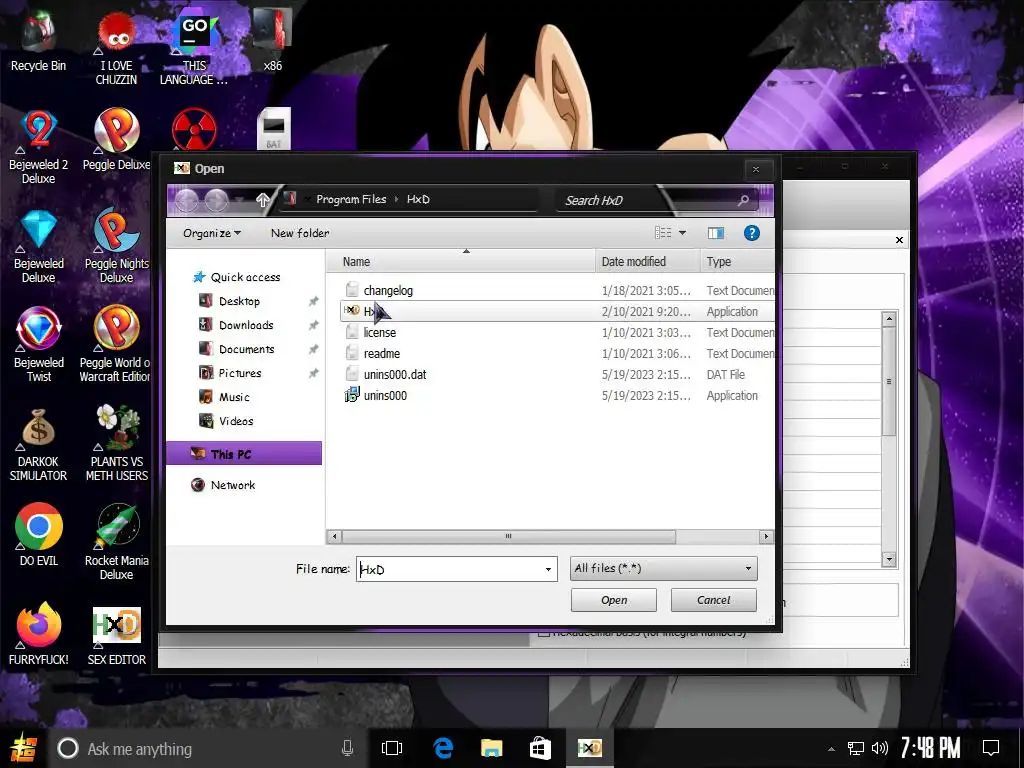Launch Peggle Deluxe shortcut

coord(116,140)
